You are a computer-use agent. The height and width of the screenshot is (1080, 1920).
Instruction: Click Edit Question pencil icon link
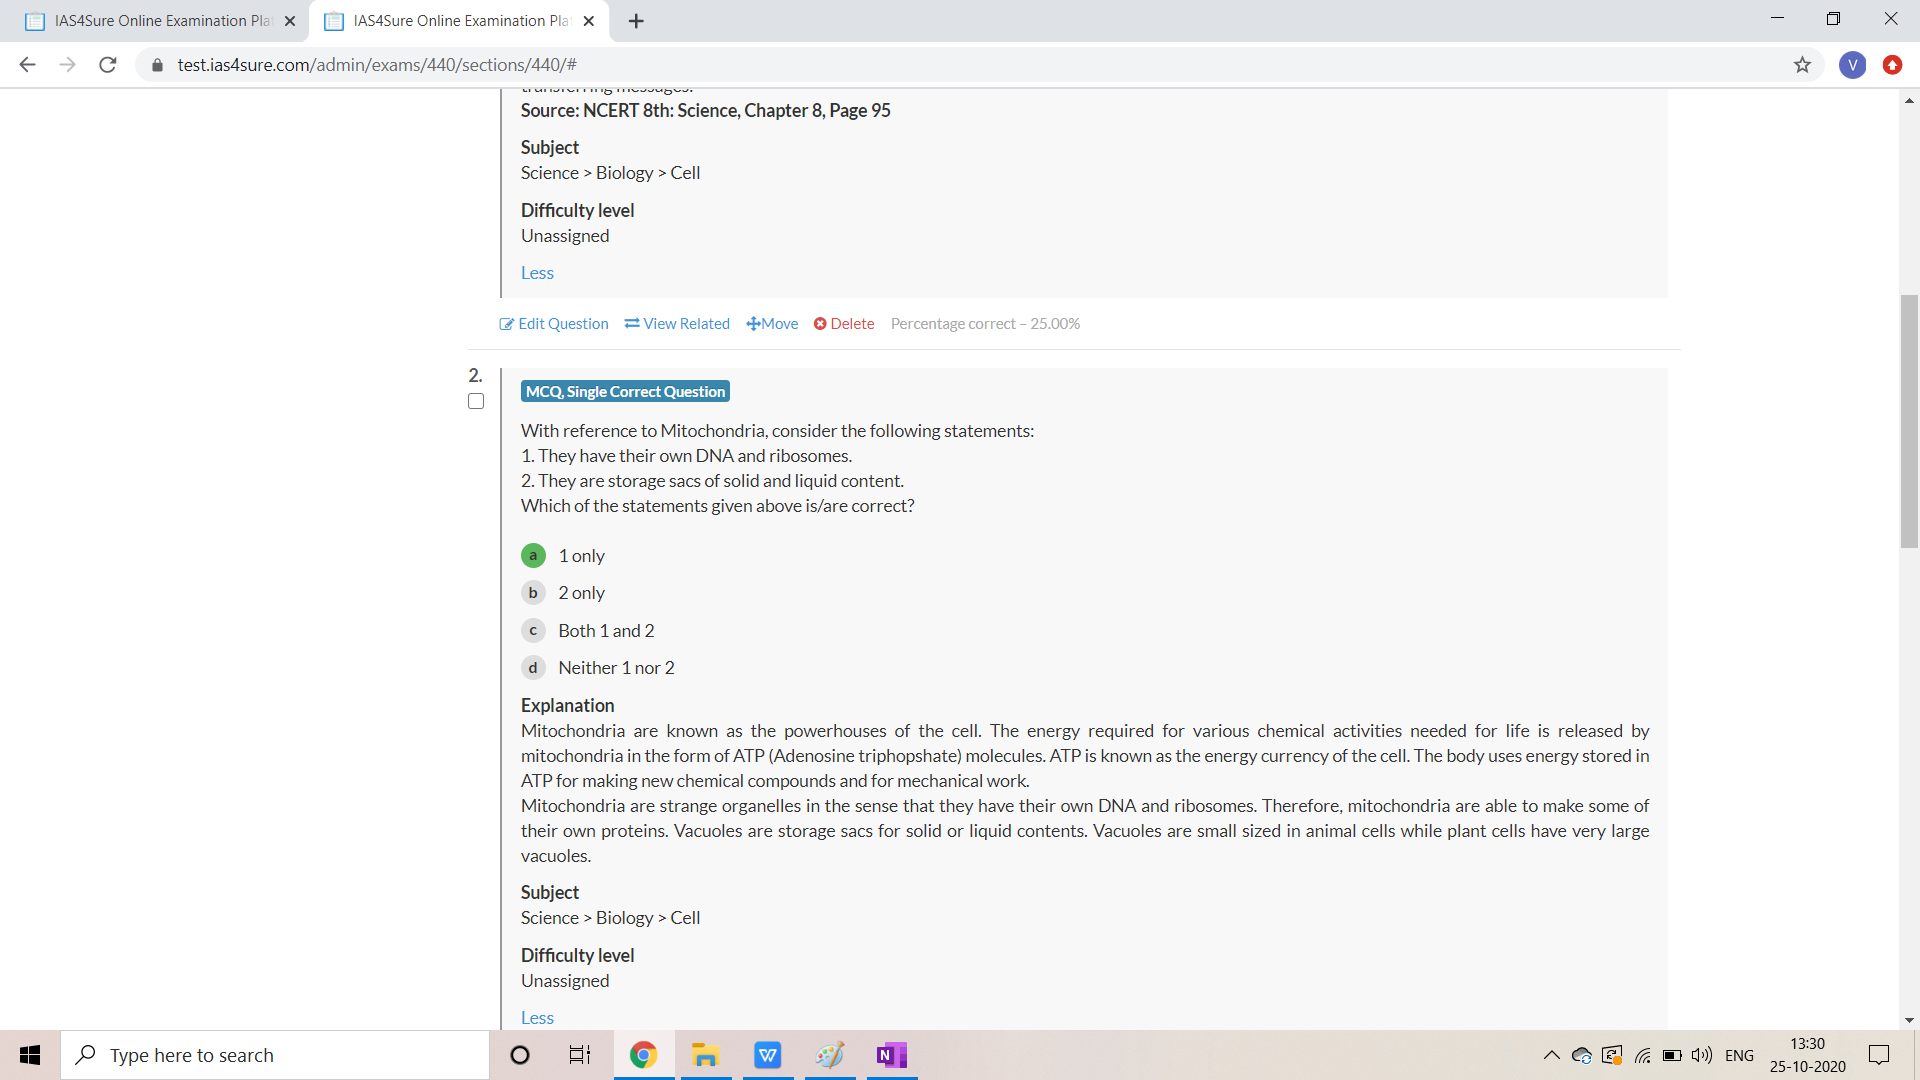(x=554, y=323)
